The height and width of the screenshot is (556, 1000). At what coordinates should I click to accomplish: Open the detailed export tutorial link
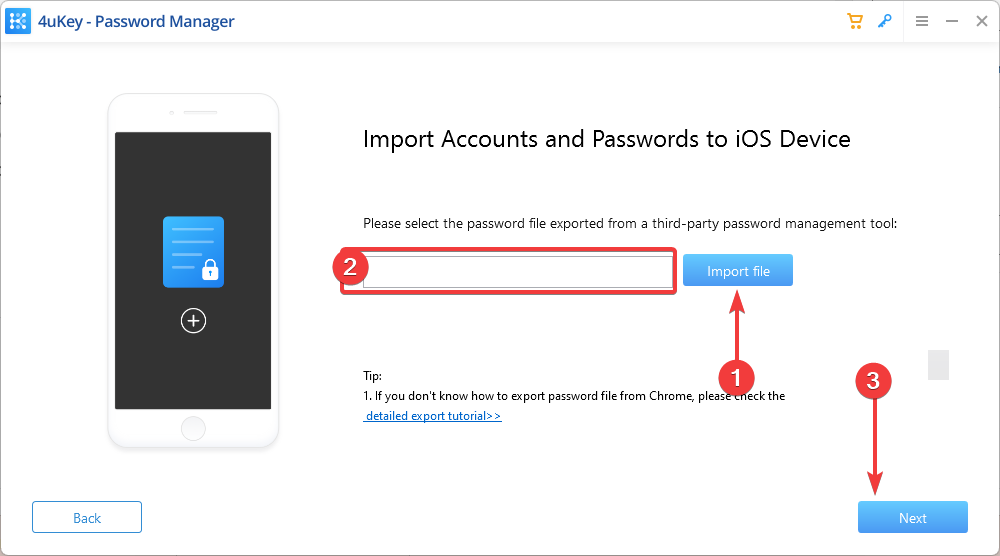pyautogui.click(x=432, y=416)
